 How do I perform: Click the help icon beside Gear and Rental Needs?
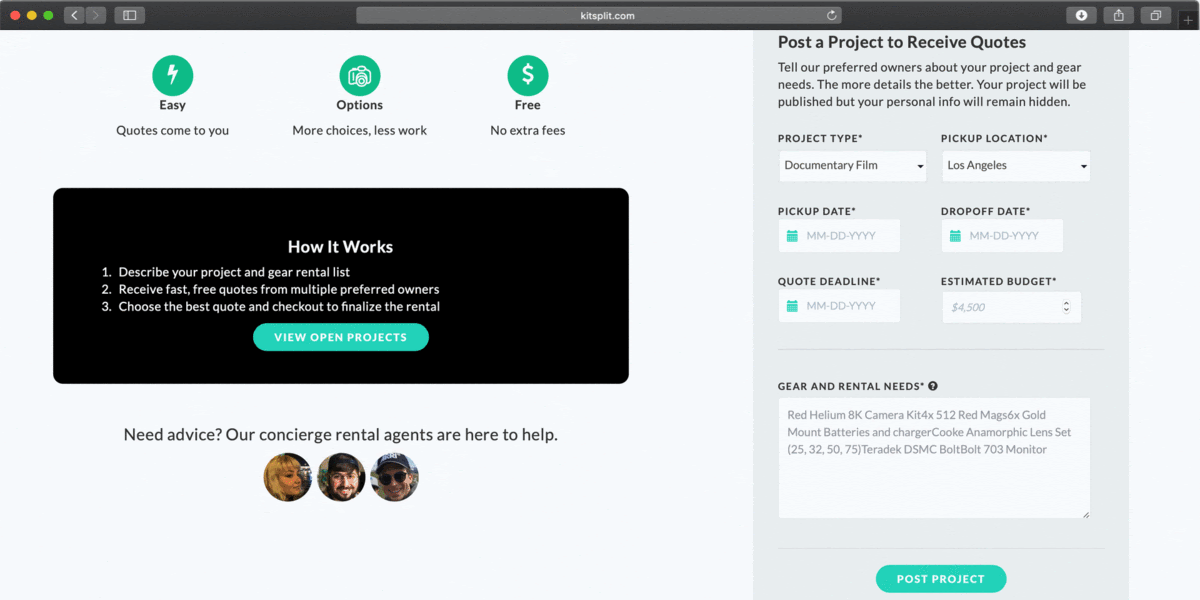coord(933,385)
